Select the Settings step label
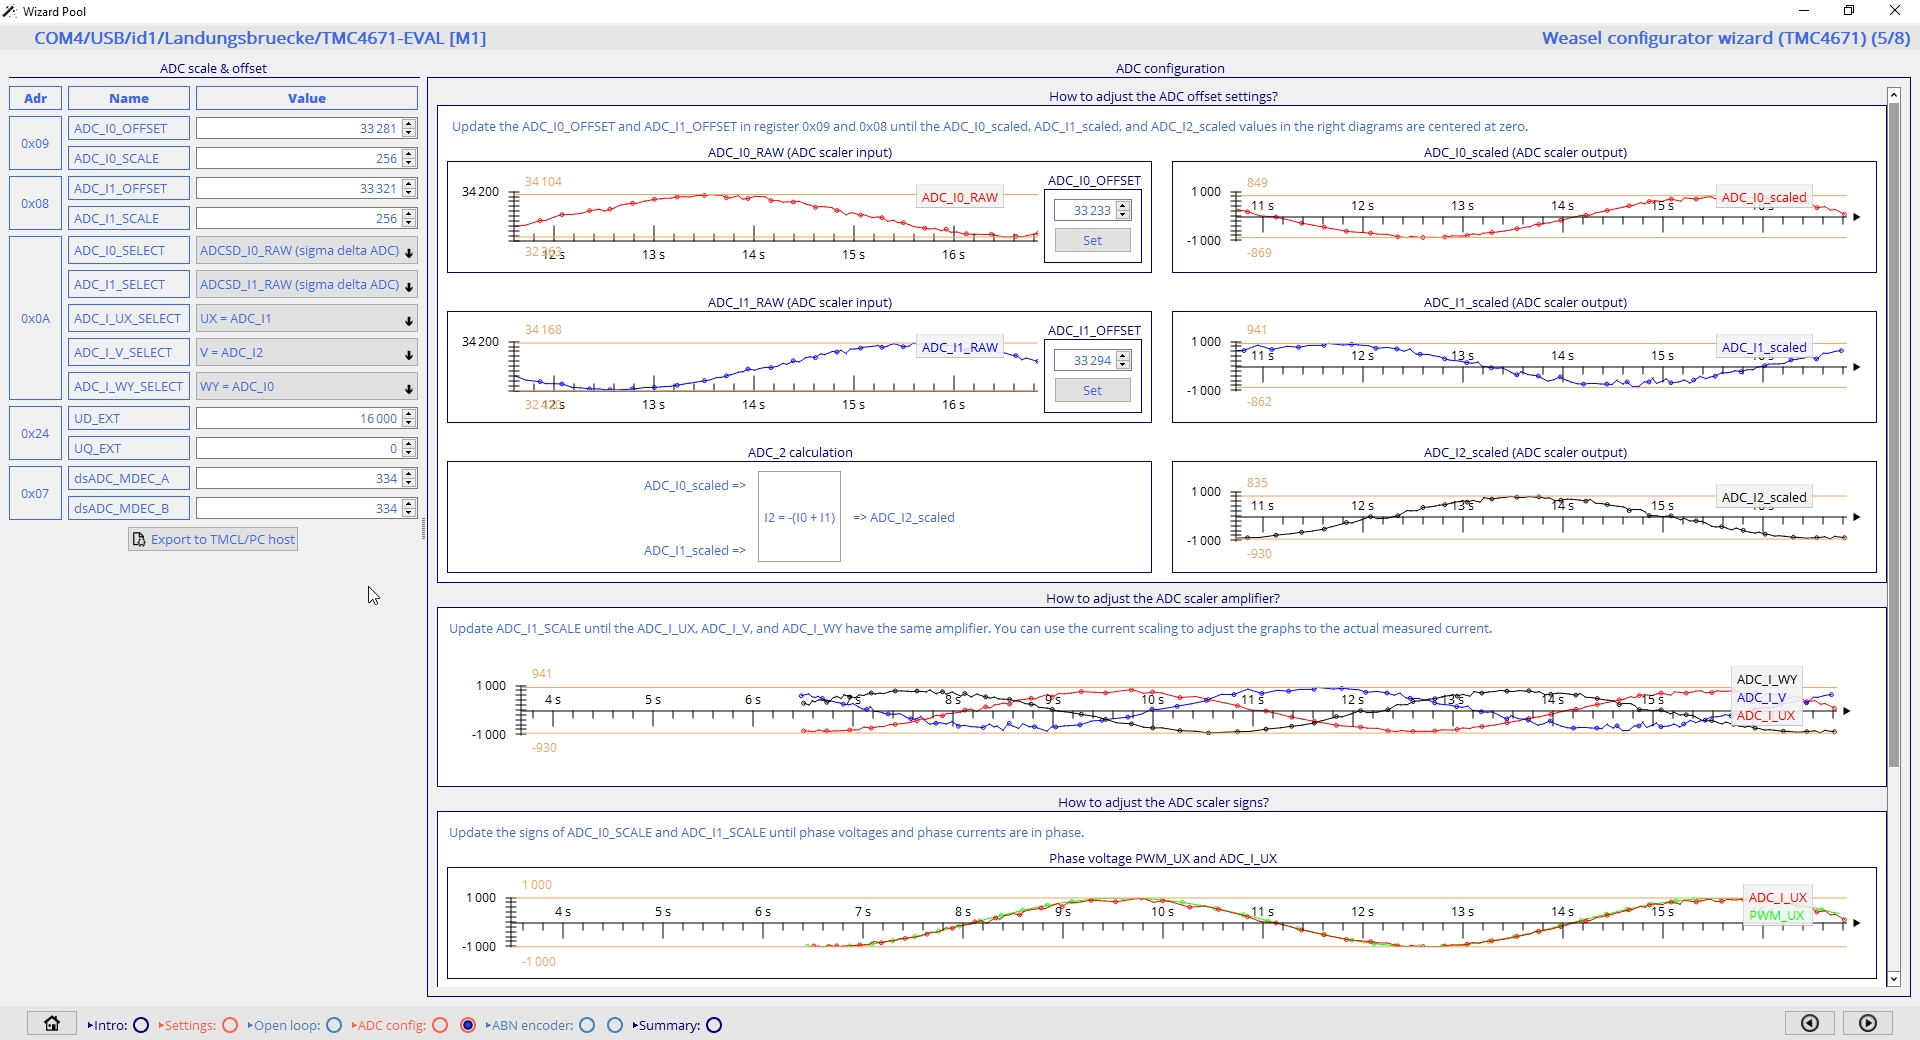This screenshot has width=1920, height=1040. pos(186,1025)
